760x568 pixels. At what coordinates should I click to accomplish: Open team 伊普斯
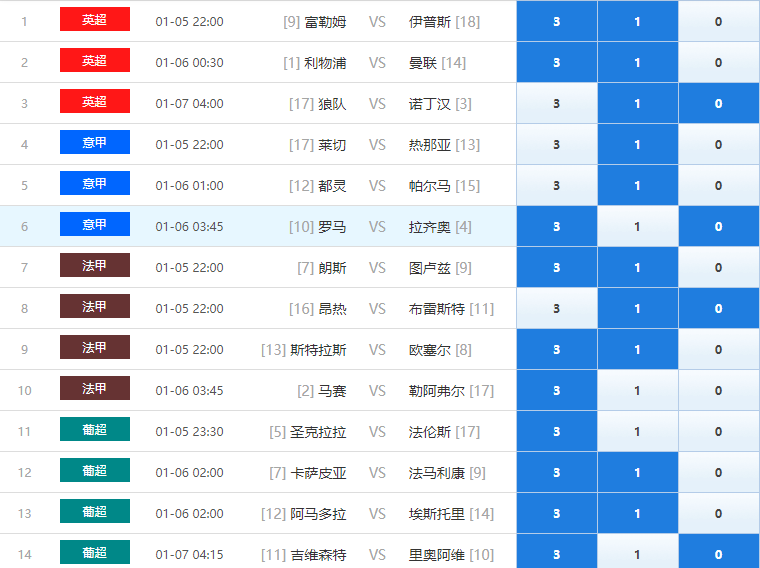pos(429,22)
